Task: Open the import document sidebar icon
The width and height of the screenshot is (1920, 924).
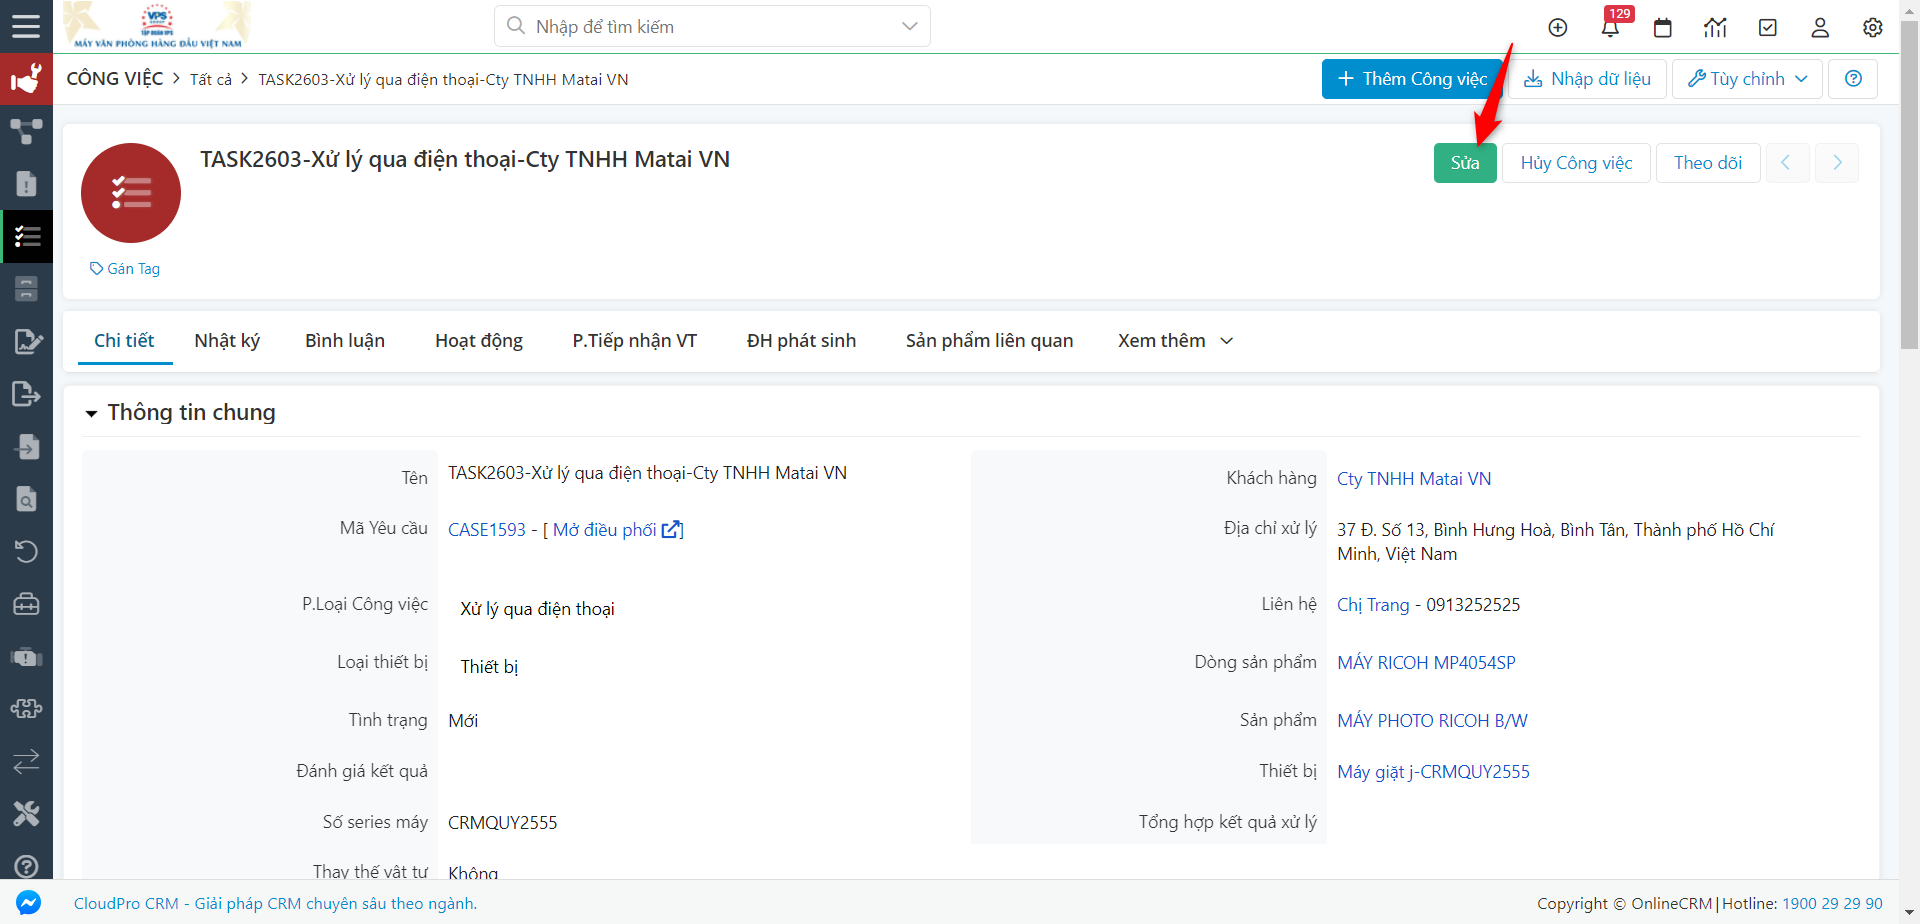Action: tap(26, 446)
